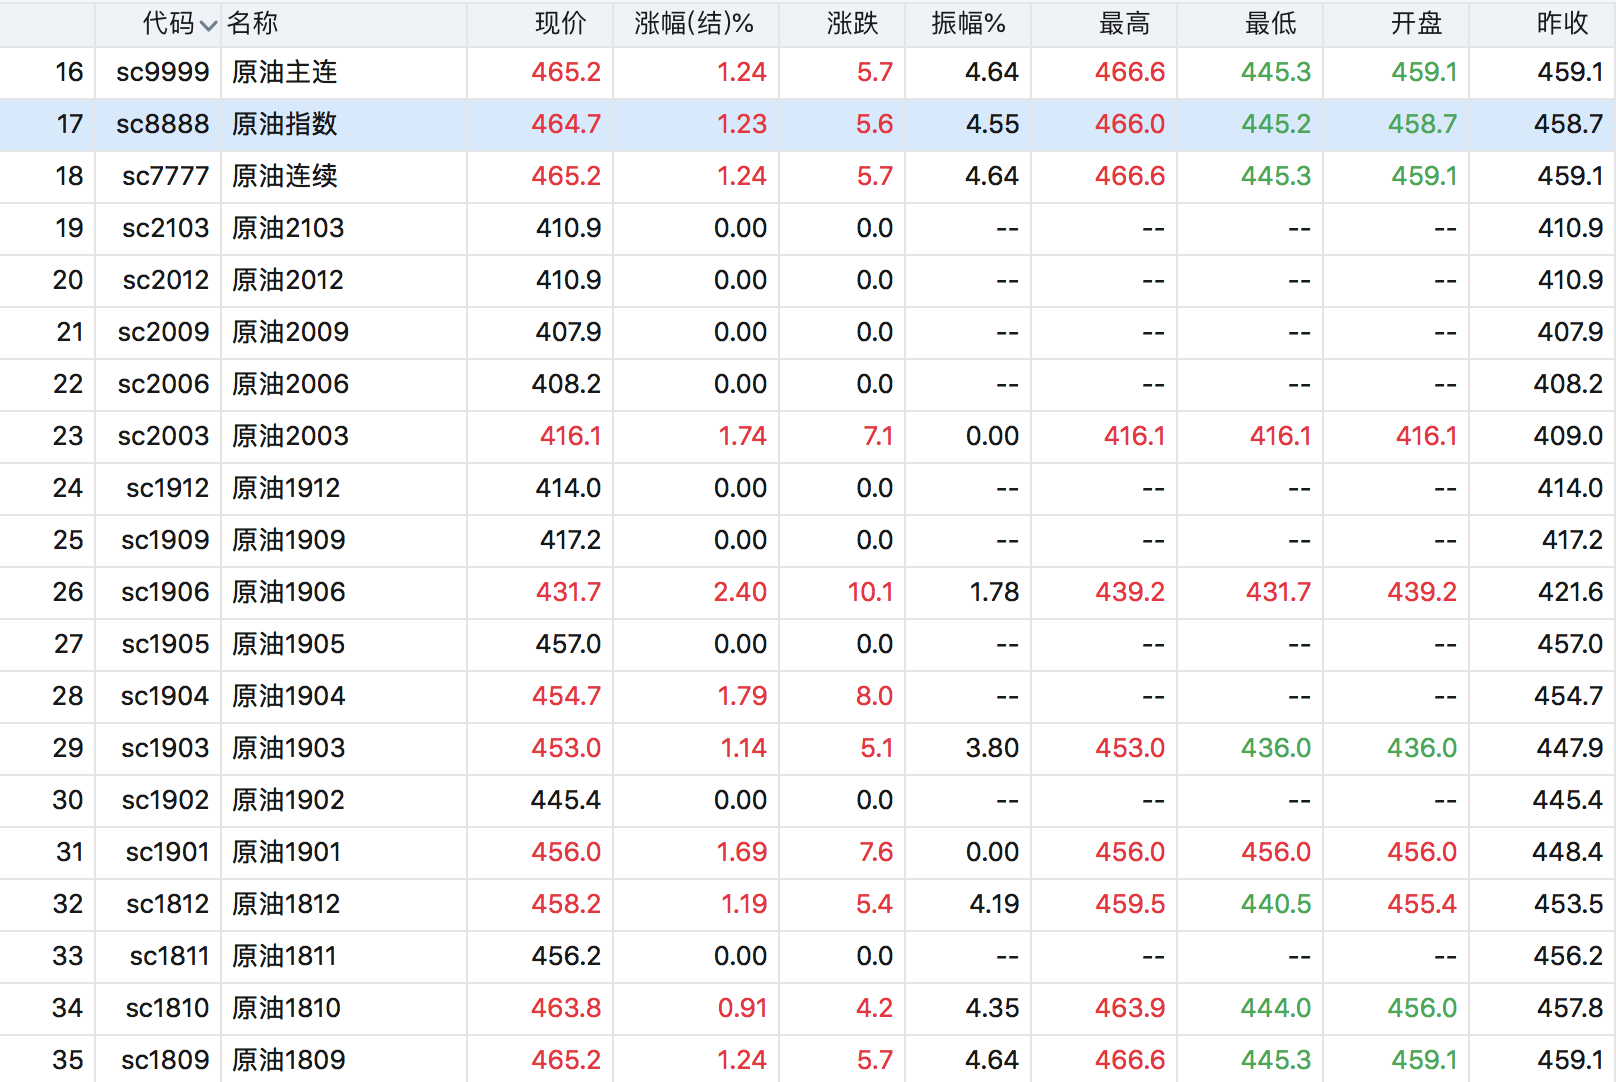Sort by 名称 column header
Viewport: 1616px width, 1082px height.
(x=252, y=23)
